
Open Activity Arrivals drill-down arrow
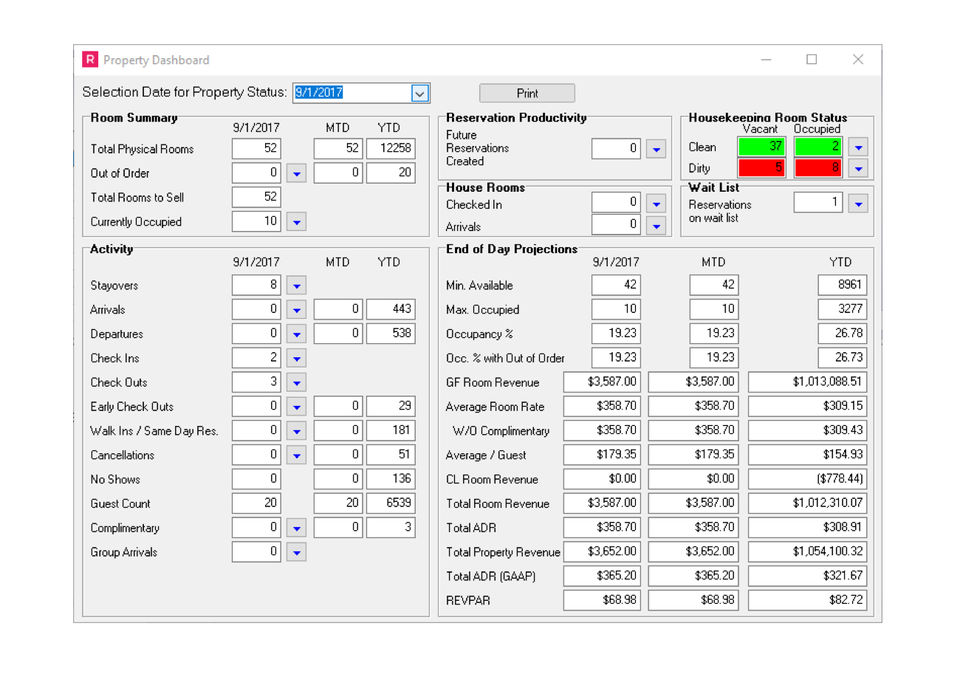(x=296, y=310)
